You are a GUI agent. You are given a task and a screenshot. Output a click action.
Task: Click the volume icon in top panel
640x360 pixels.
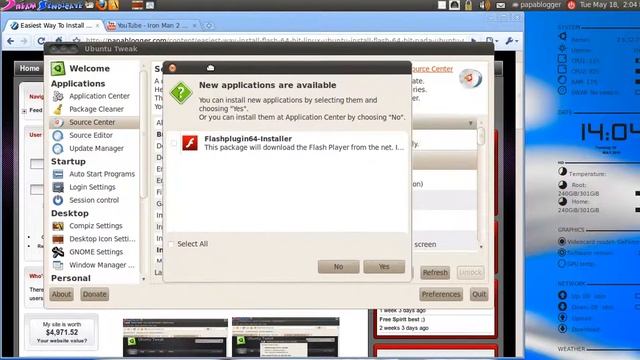[484, 5]
